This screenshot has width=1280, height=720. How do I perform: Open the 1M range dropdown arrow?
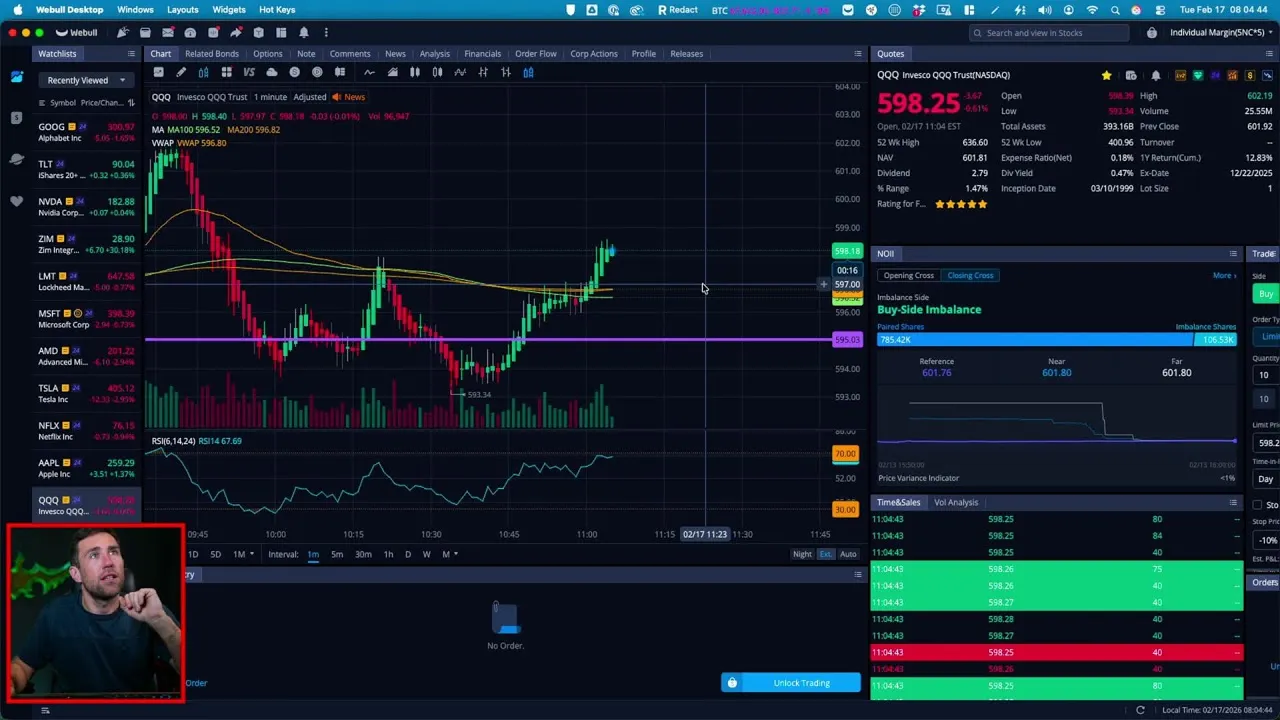[251, 554]
